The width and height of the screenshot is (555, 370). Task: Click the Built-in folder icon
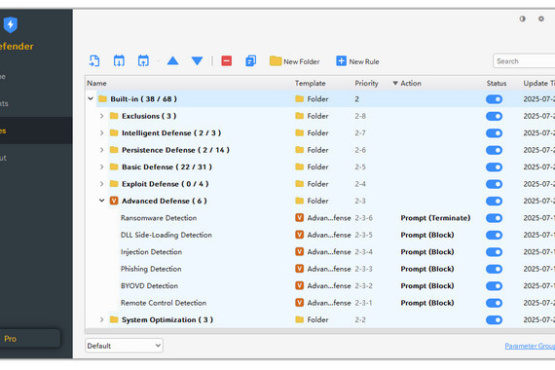point(103,99)
